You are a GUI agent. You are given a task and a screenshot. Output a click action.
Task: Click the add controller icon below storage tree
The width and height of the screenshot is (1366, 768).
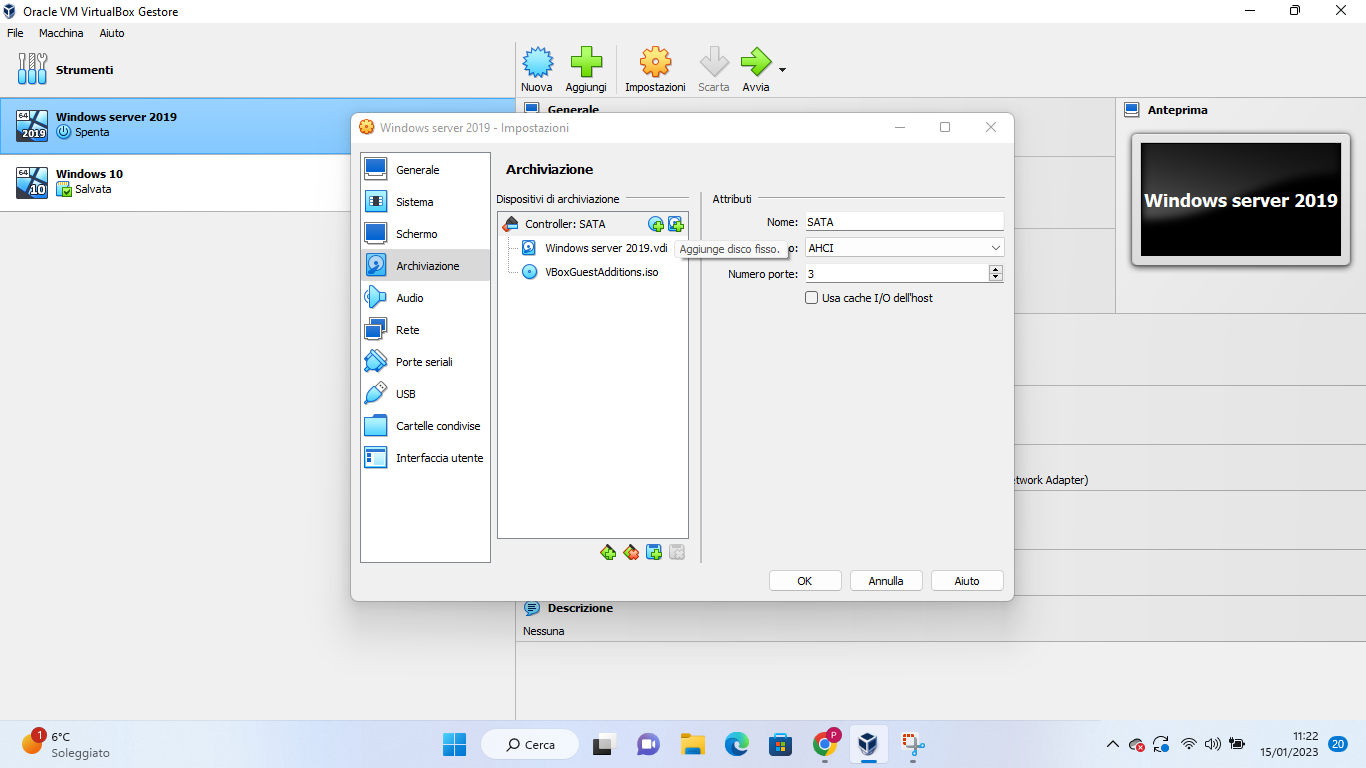[x=608, y=552]
